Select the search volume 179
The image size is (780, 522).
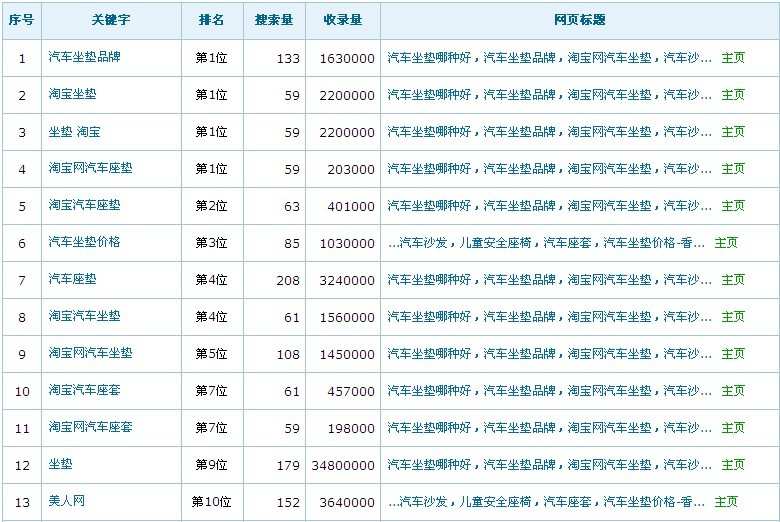(x=288, y=466)
